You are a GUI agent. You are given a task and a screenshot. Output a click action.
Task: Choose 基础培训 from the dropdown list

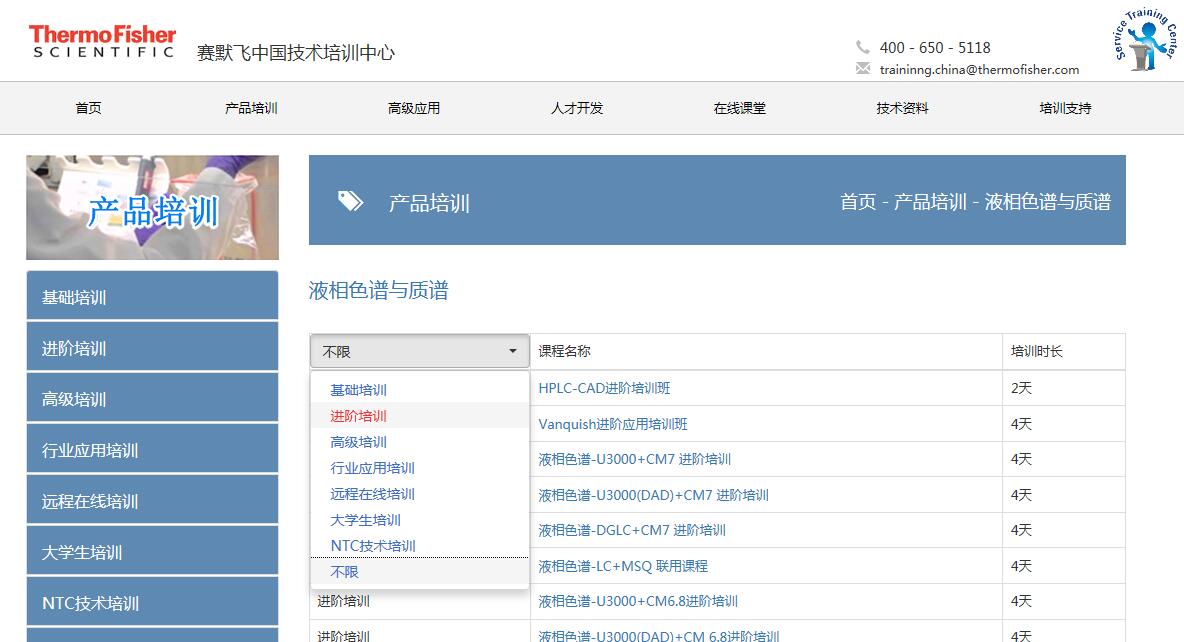tap(419, 390)
